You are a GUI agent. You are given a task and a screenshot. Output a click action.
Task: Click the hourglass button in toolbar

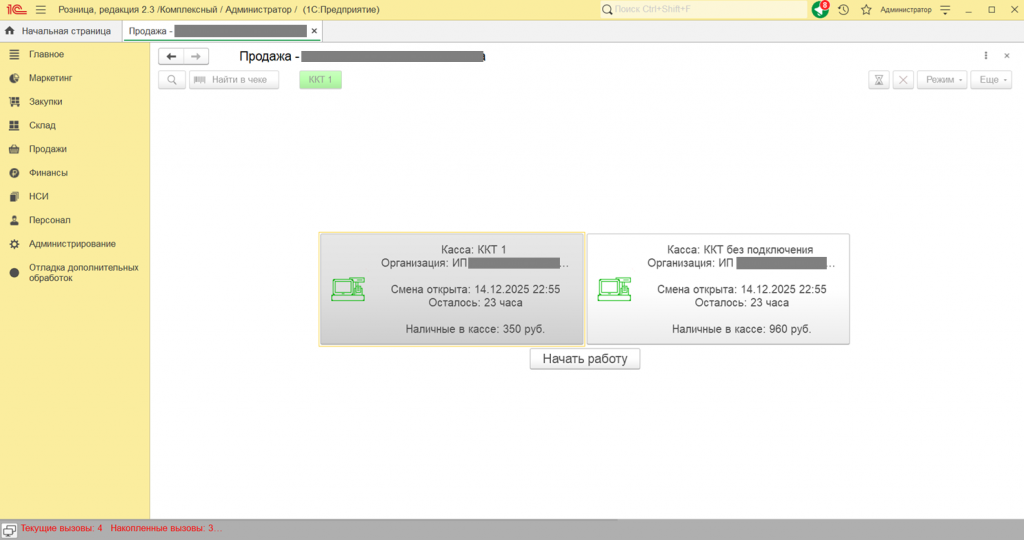pos(879,80)
